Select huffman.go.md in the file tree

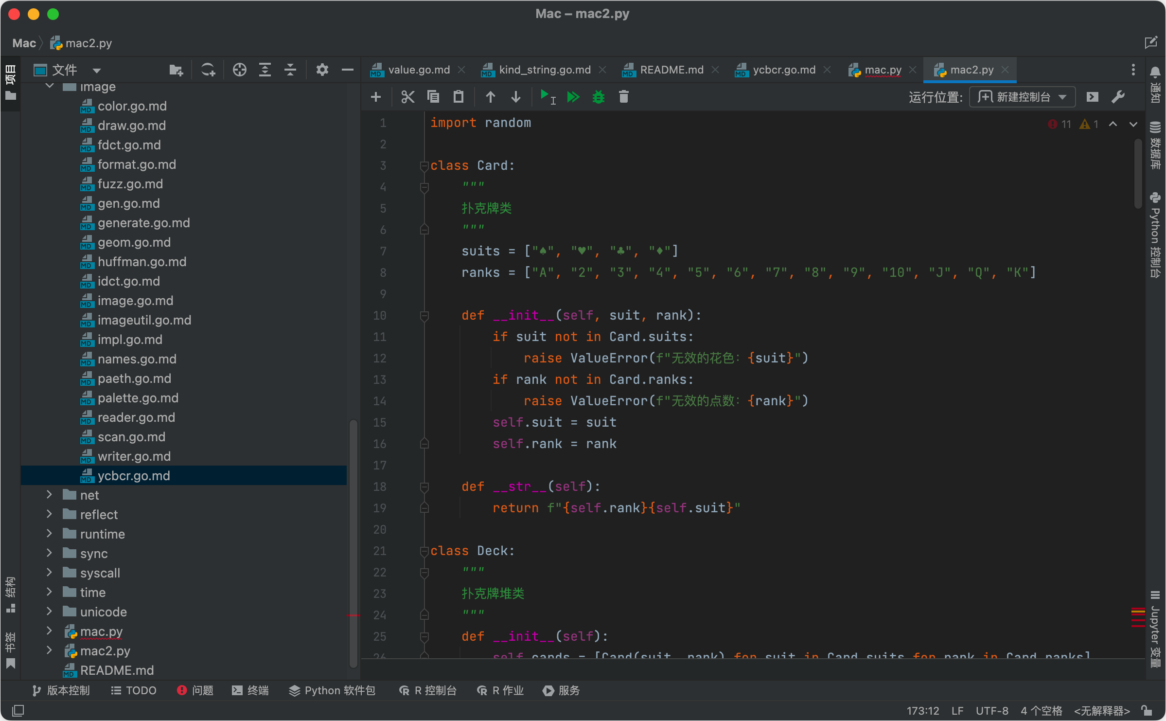141,262
